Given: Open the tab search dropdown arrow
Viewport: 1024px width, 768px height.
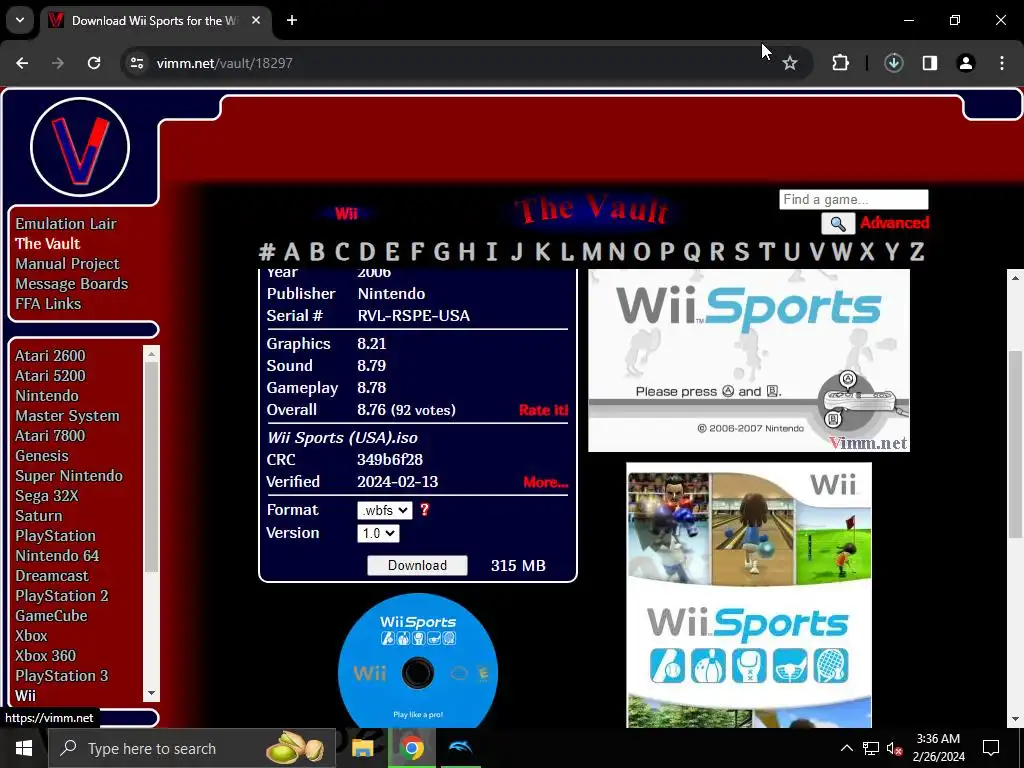Looking at the screenshot, I should pyautogui.click(x=20, y=20).
